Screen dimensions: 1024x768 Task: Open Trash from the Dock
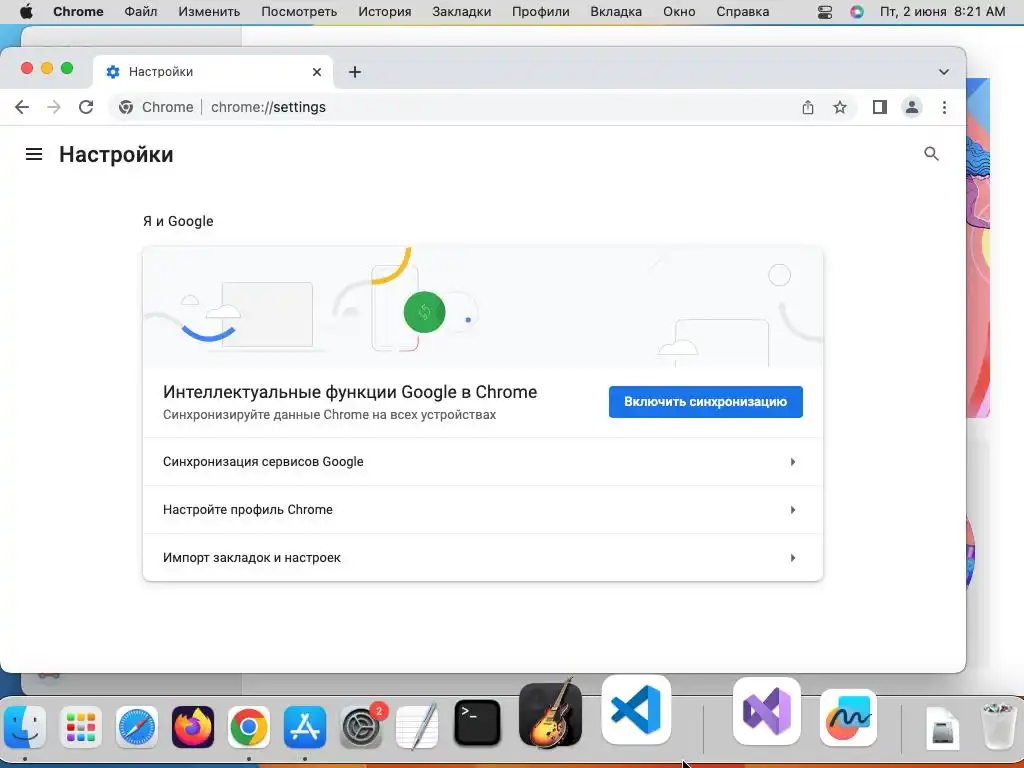click(999, 725)
